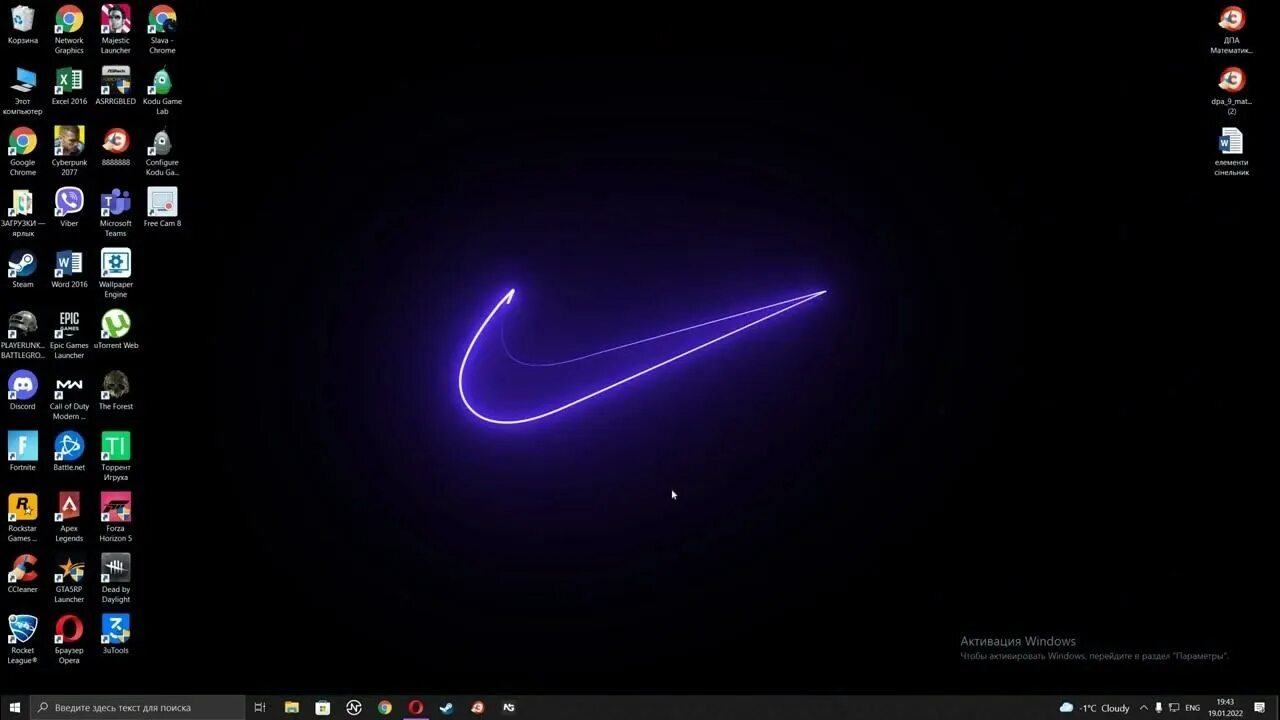This screenshot has height=720, width=1280.
Task: Select the Rocket League shortcut
Action: point(22,640)
